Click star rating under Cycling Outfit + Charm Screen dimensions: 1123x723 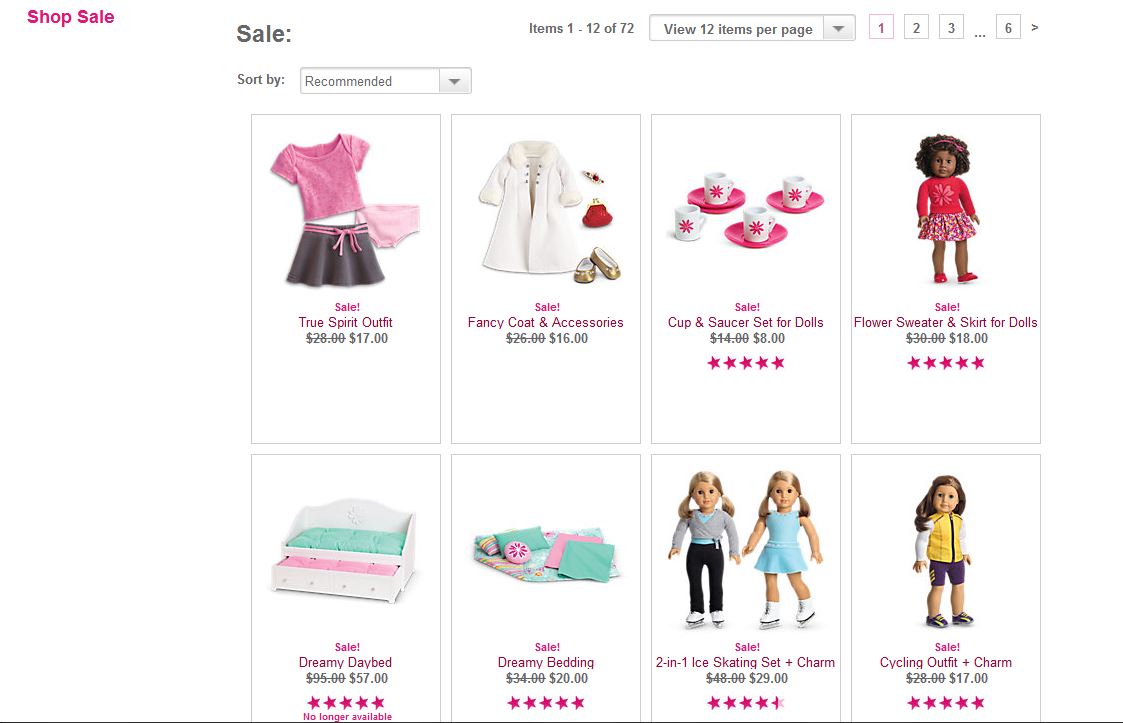click(x=945, y=703)
